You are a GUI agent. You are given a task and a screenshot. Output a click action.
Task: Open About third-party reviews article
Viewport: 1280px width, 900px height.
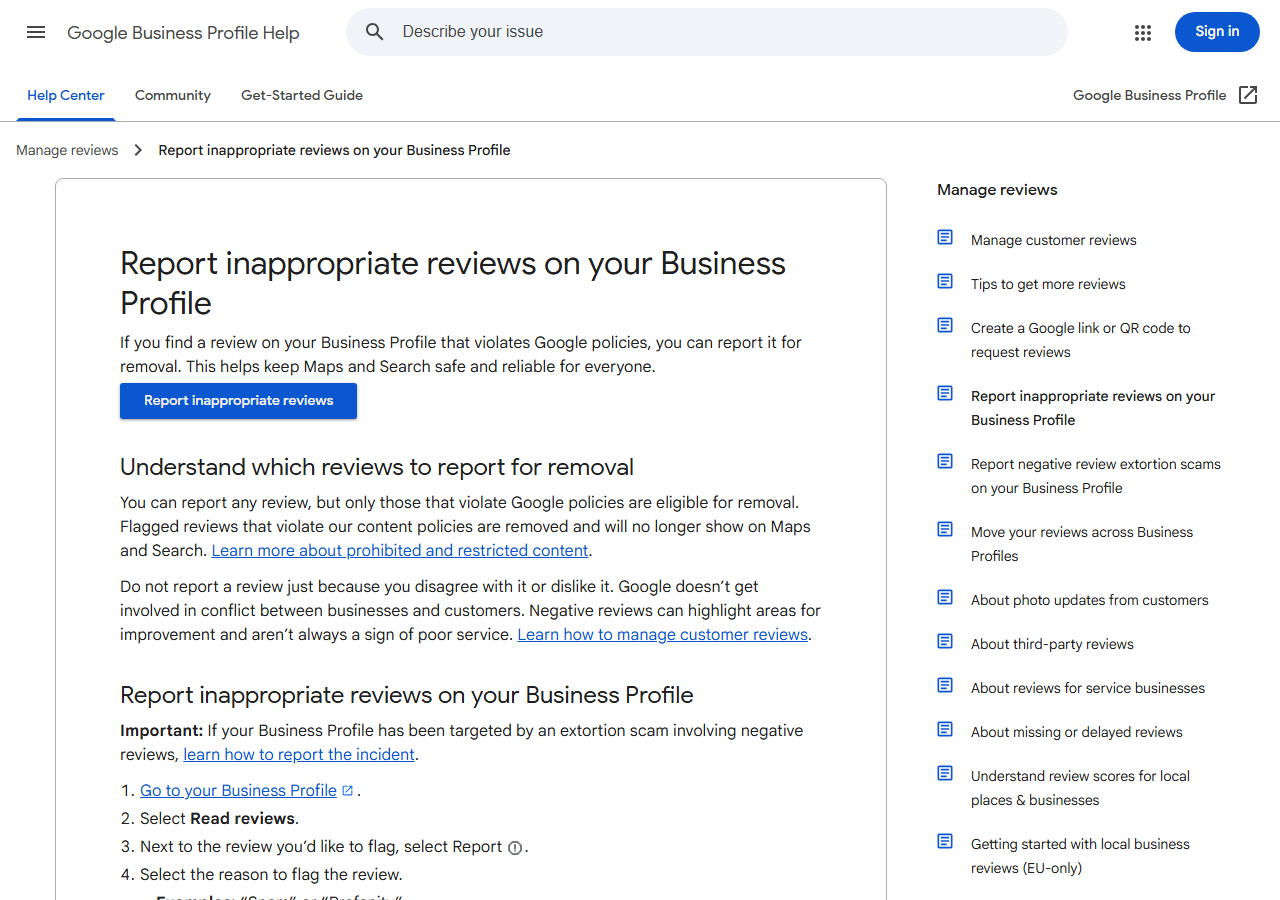pyautogui.click(x=1052, y=644)
